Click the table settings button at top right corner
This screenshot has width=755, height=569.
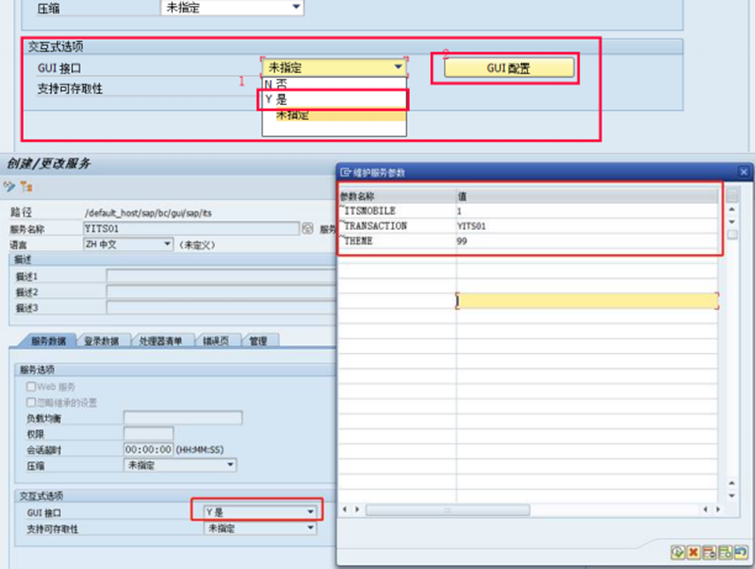732,195
